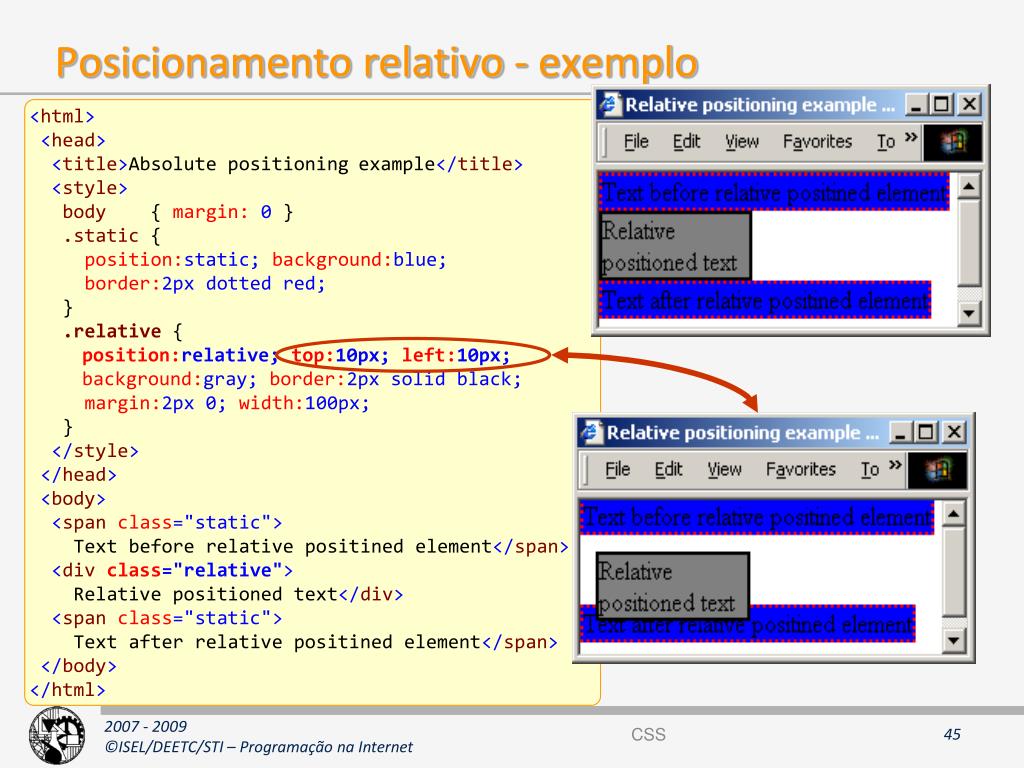1024x768 pixels.
Task: Click scroll-down arrow in lower browser window
Action: click(953, 641)
